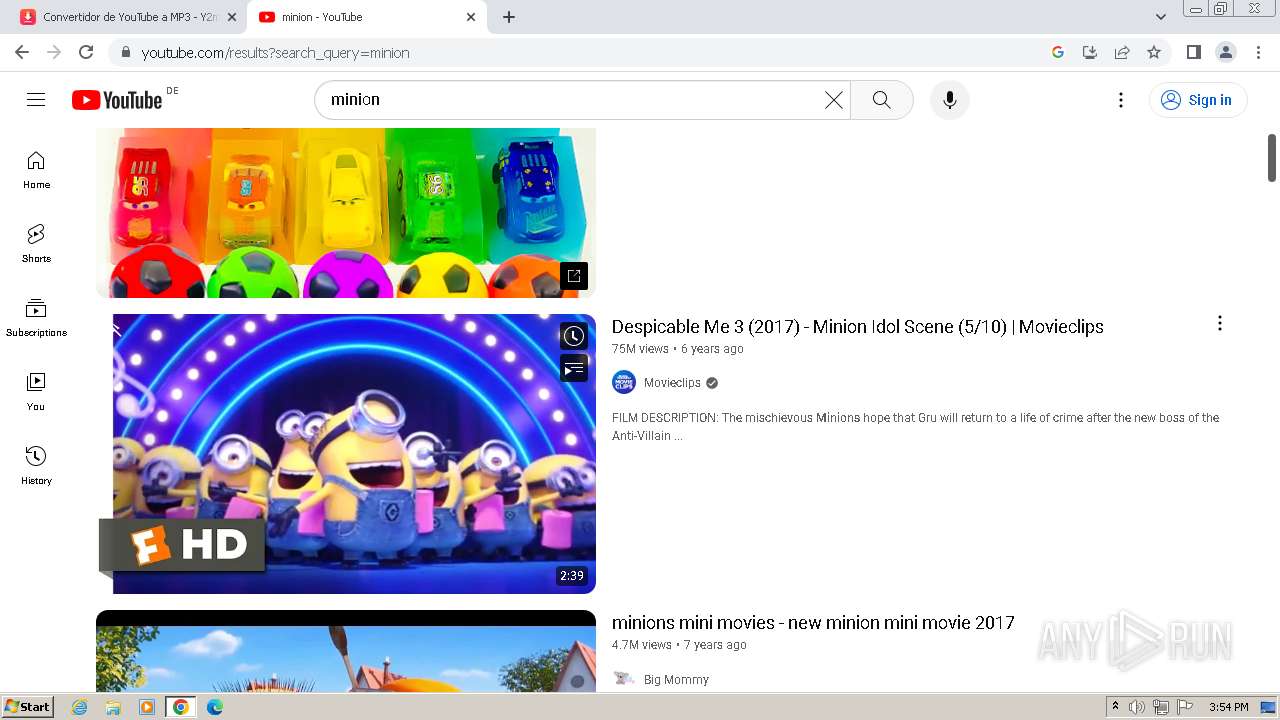Click the taskbar clock 3:54 PM

1229,707
